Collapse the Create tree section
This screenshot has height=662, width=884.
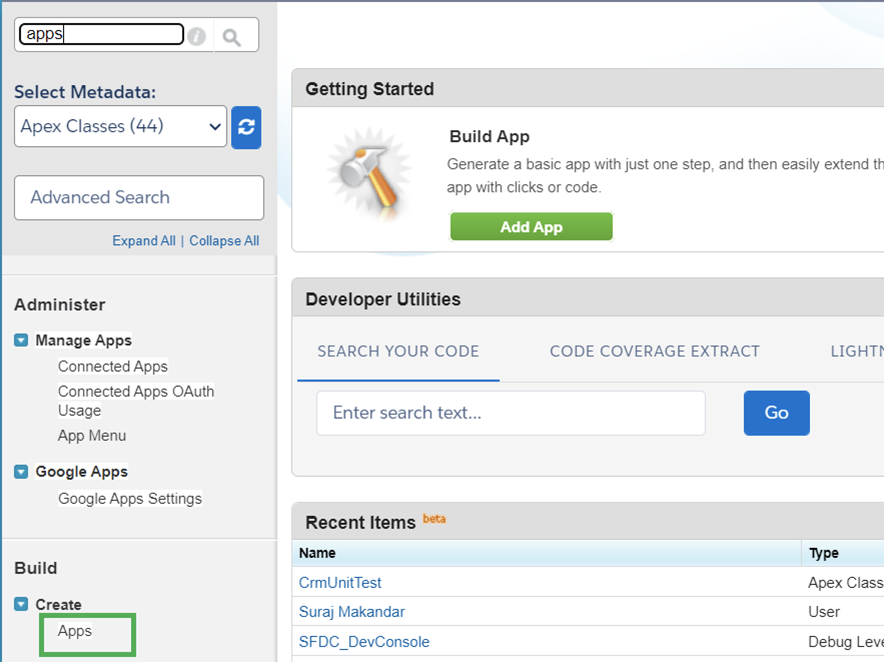[x=21, y=605]
